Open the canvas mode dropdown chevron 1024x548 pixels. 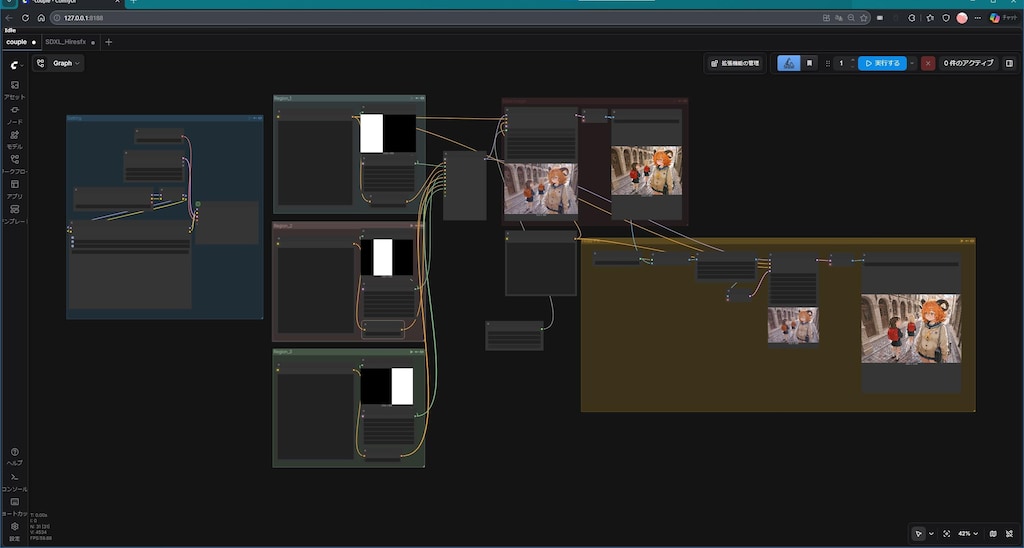(x=931, y=534)
